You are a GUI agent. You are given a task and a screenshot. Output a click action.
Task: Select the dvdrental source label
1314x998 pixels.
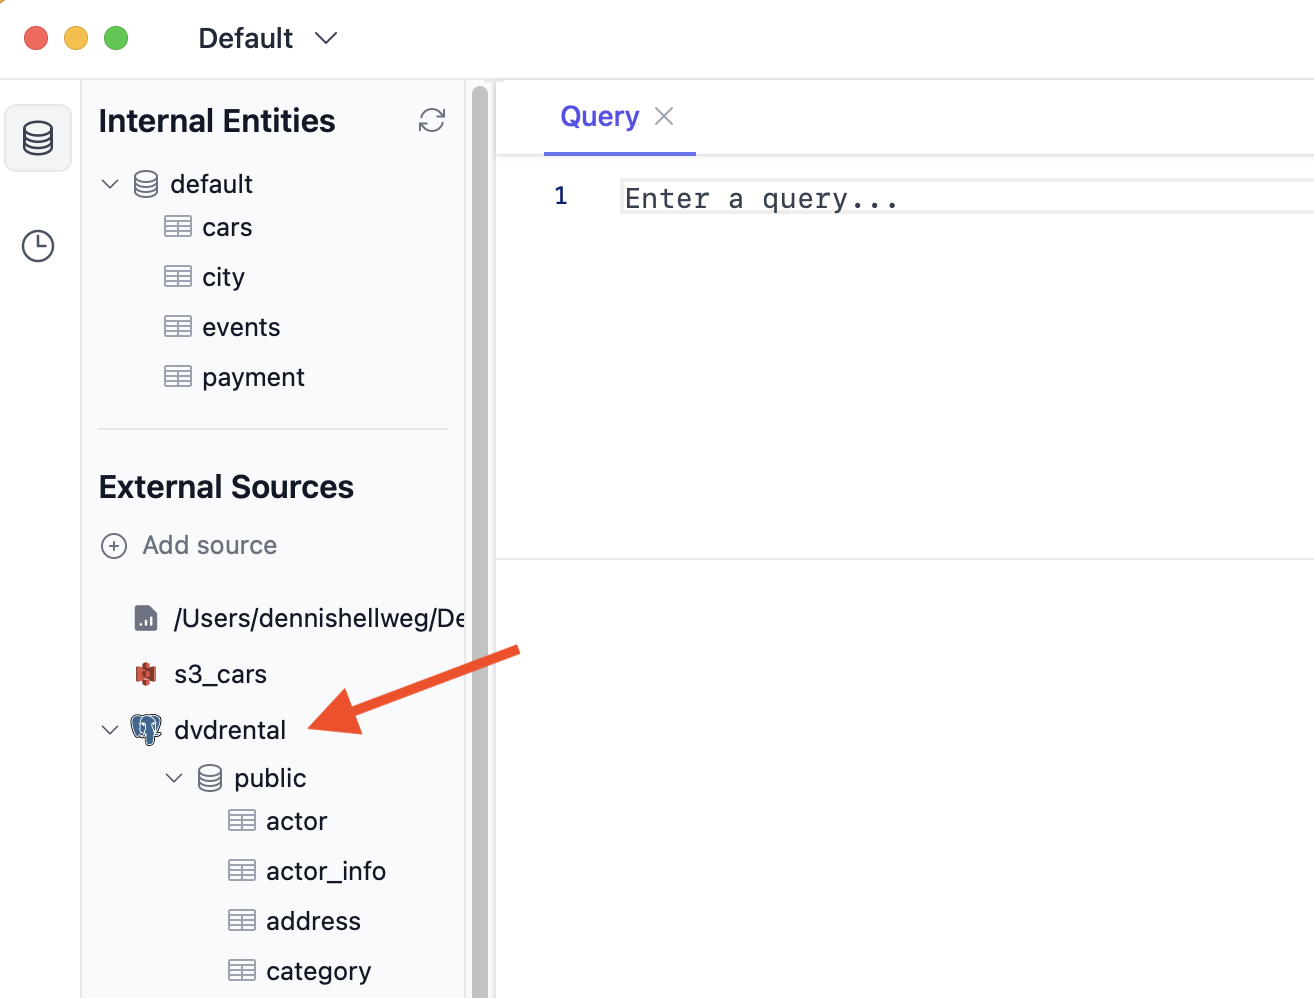pos(230,730)
